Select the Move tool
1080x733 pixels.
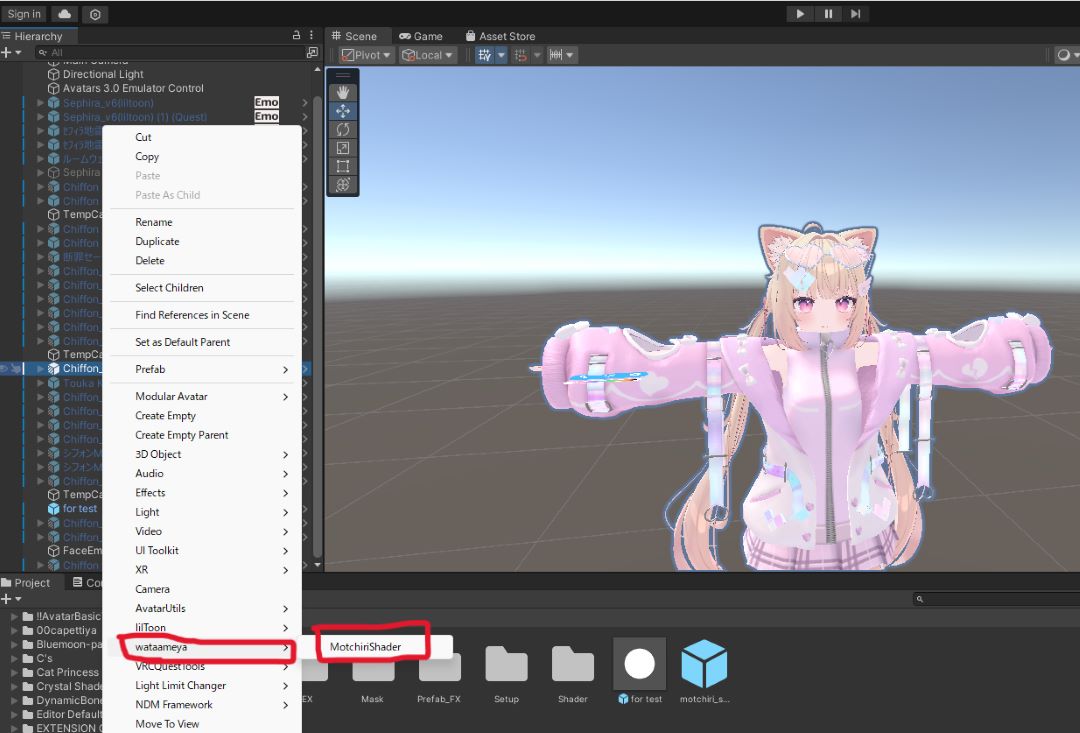pyautogui.click(x=342, y=111)
